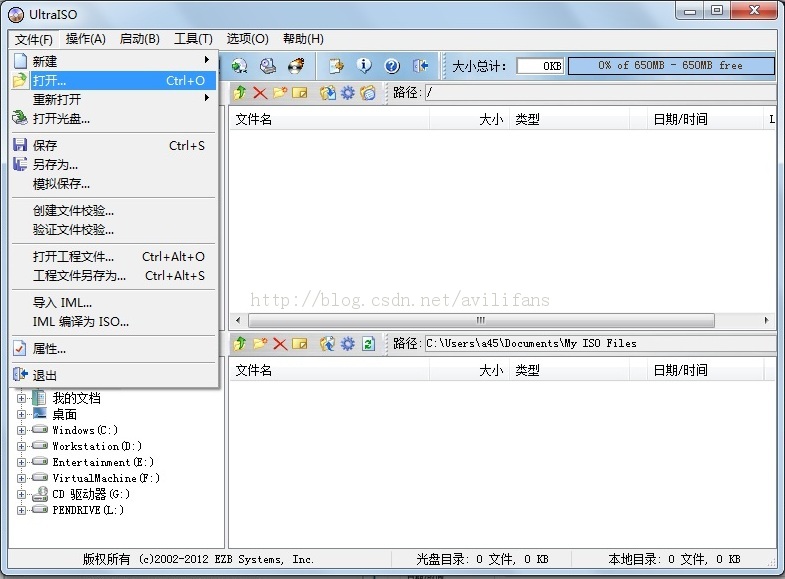Open the 重新打开 submenu

[114, 100]
